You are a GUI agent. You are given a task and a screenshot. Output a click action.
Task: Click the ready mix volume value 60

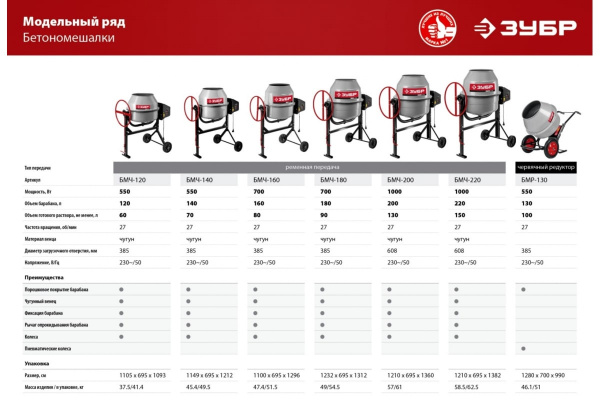point(123,216)
